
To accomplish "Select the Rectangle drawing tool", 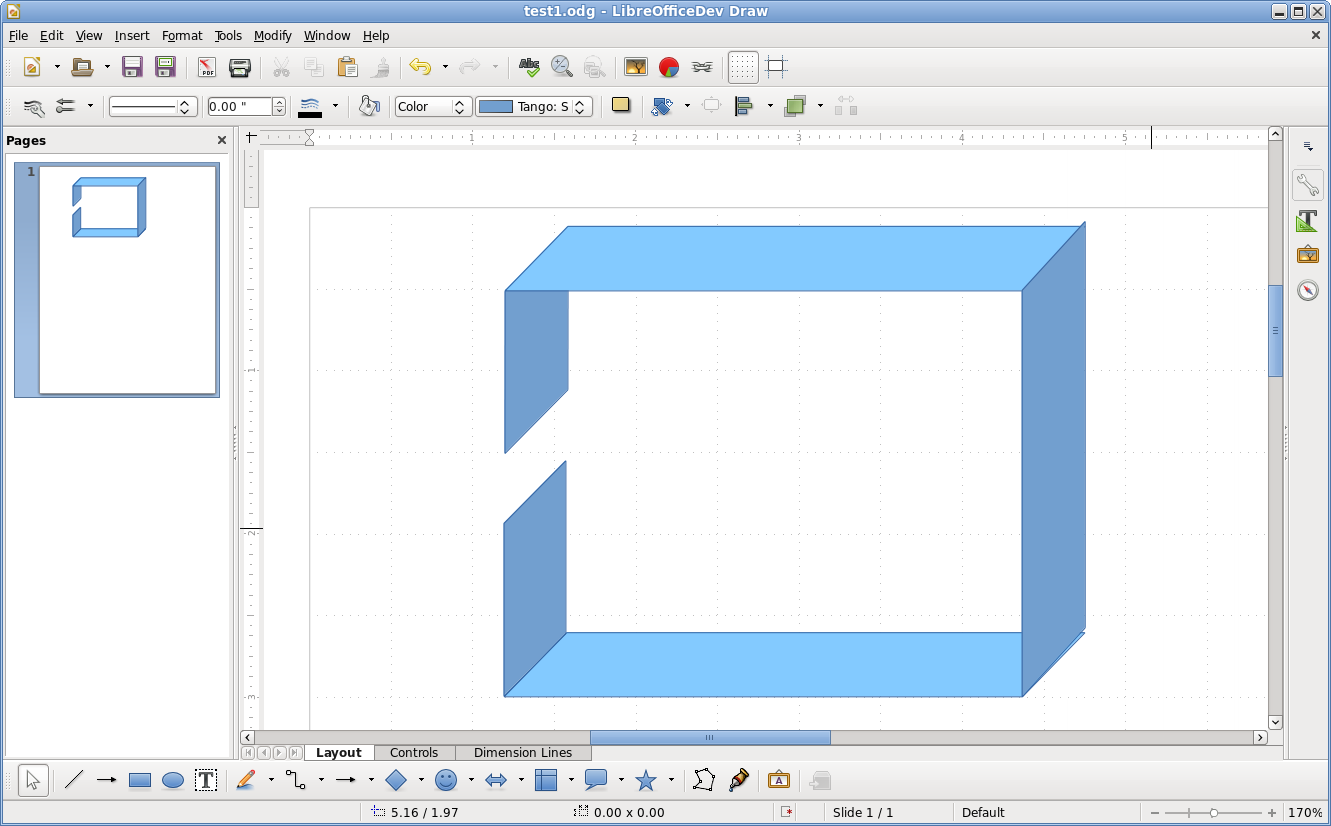I will click(140, 781).
